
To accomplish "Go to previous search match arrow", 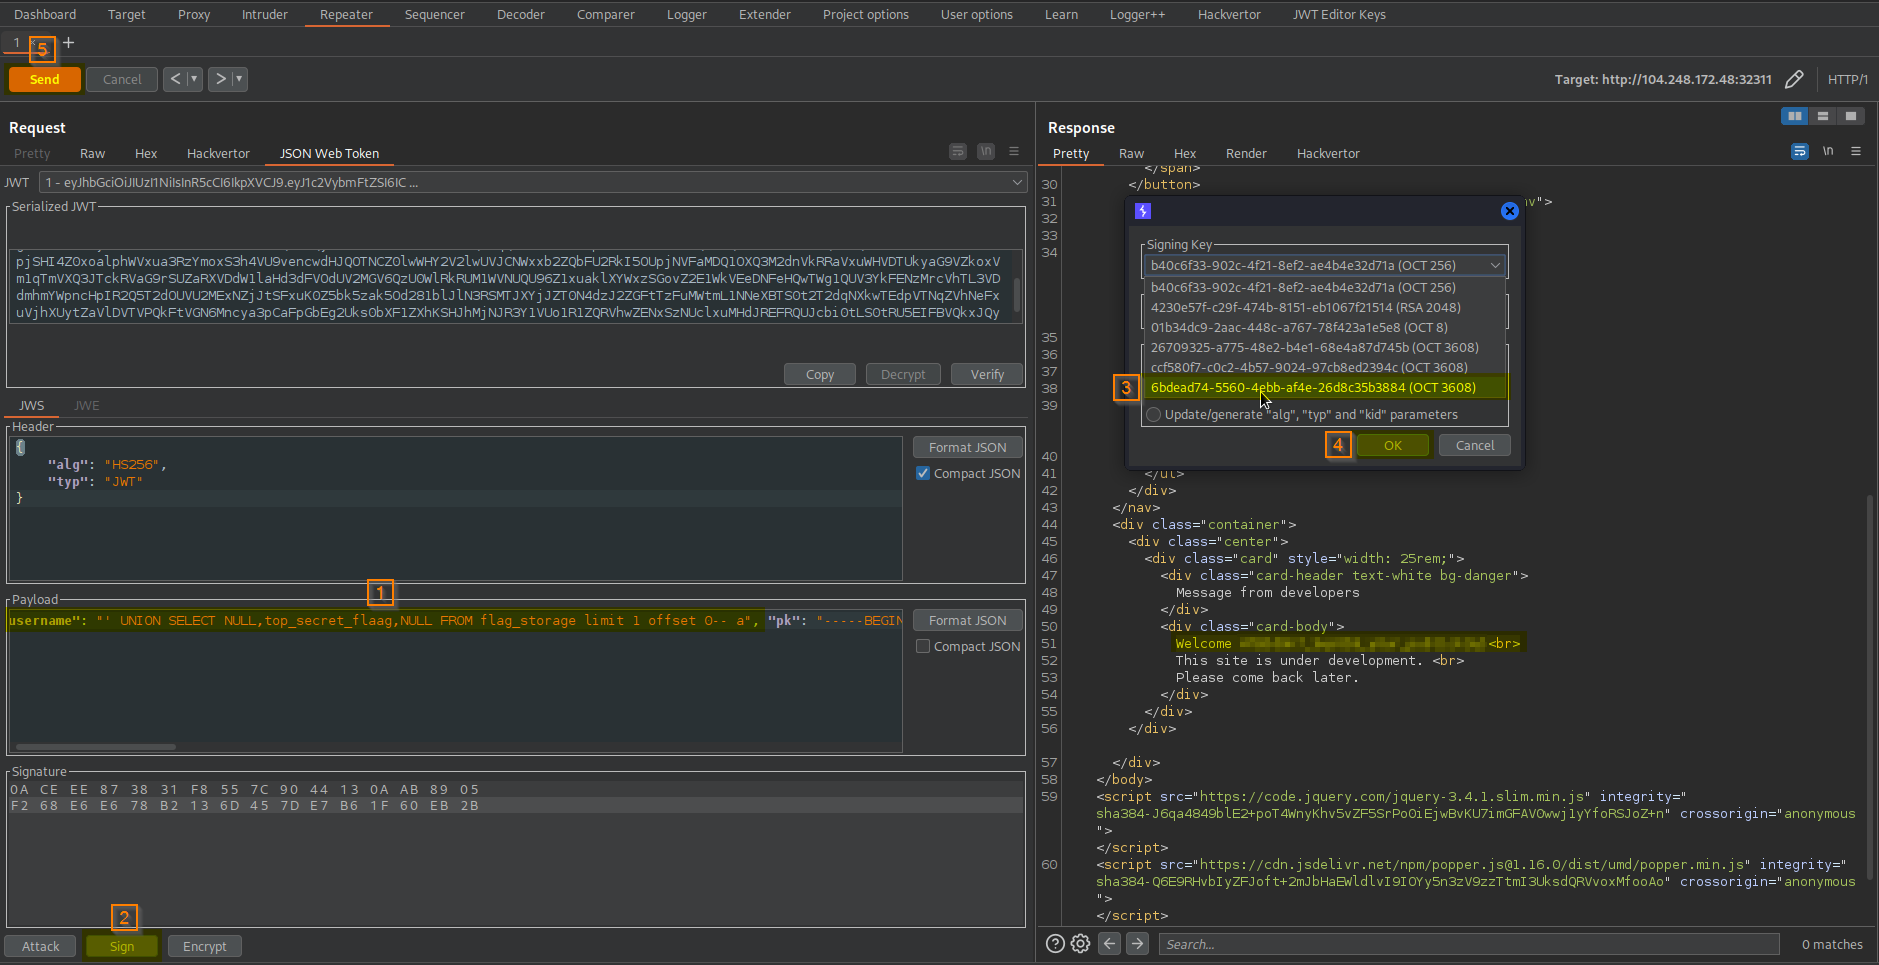I will [x=1109, y=943].
